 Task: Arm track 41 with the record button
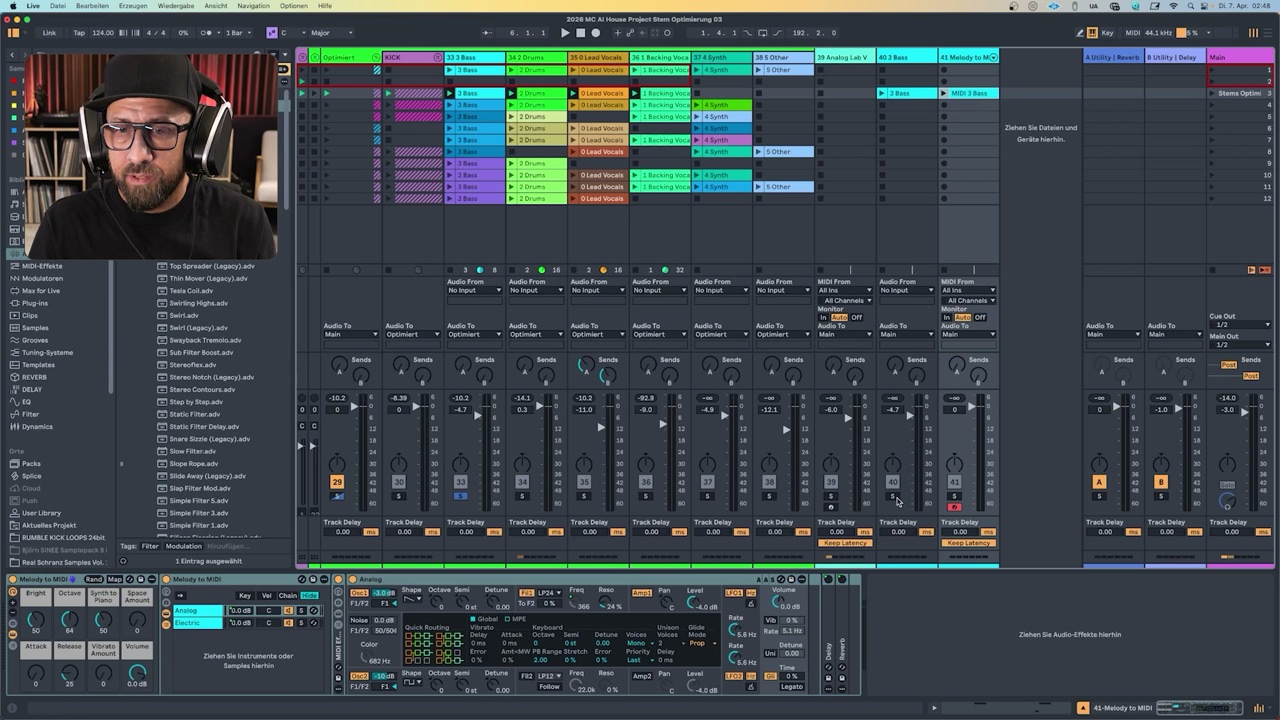[x=954, y=507]
